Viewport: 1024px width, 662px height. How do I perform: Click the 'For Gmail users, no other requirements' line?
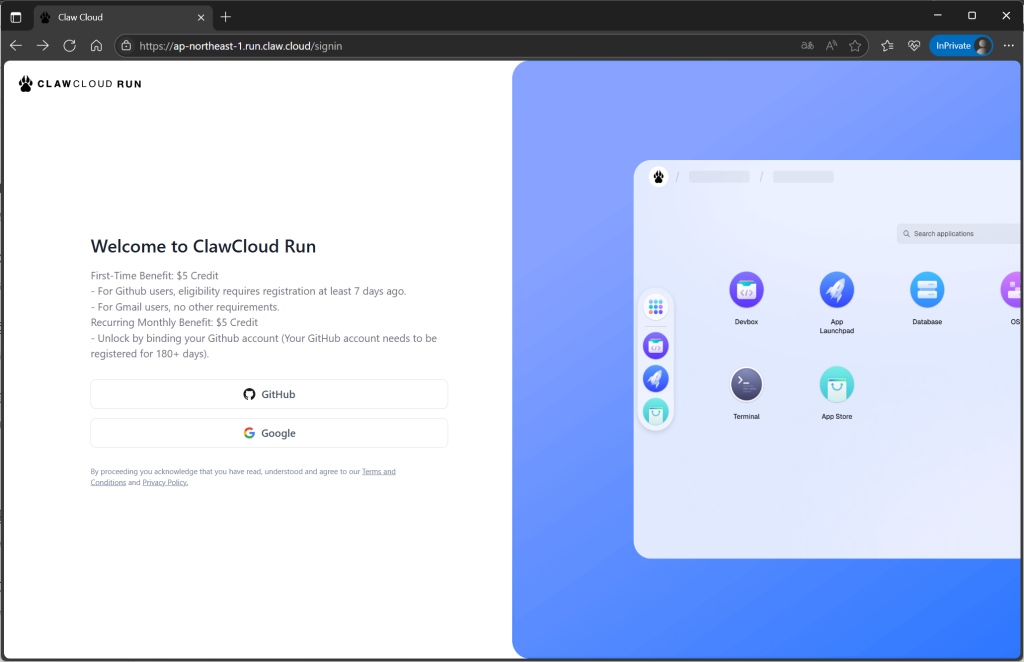click(x=185, y=307)
